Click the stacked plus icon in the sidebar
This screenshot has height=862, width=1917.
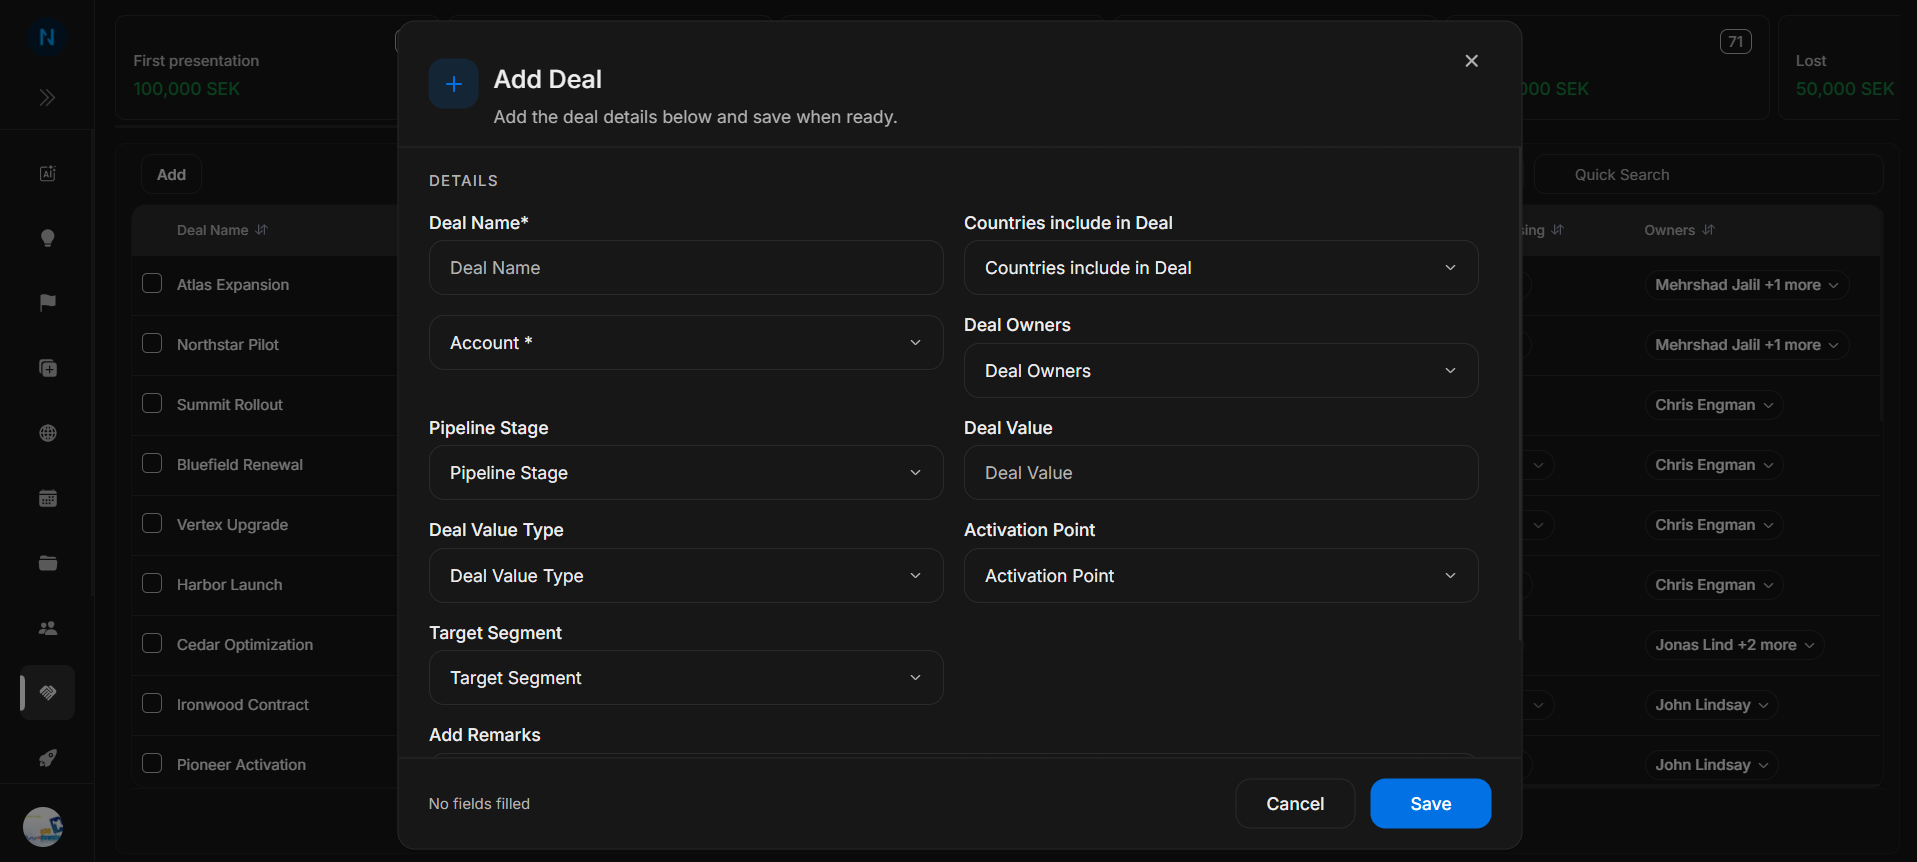(x=47, y=368)
